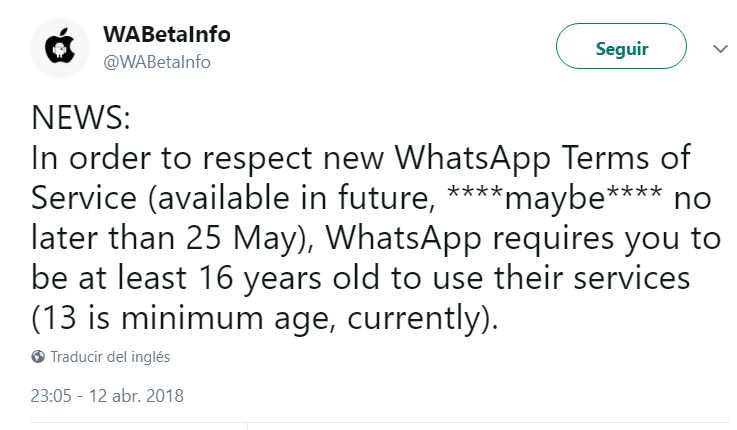
Task: Click the WABetaInfo profile avatar
Action: tap(59, 47)
